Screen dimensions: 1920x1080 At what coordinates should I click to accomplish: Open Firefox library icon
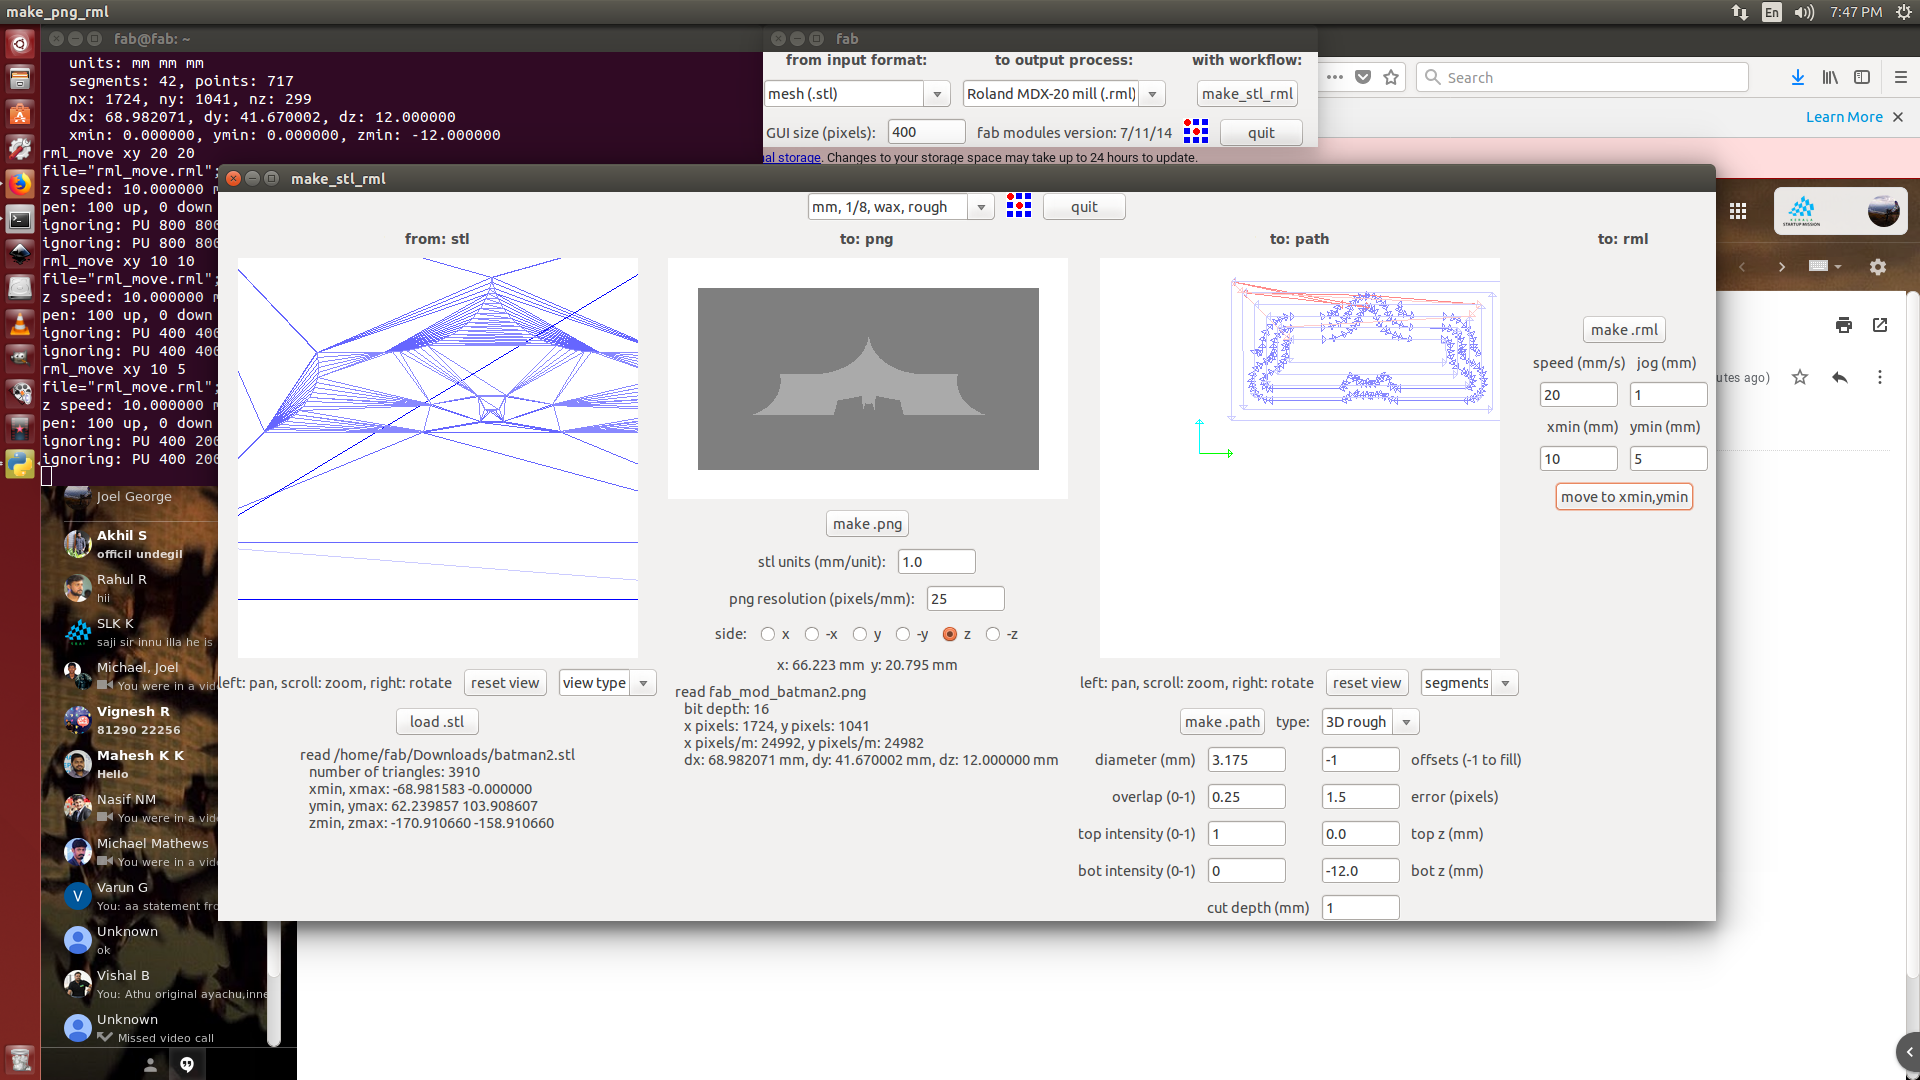(x=1830, y=77)
